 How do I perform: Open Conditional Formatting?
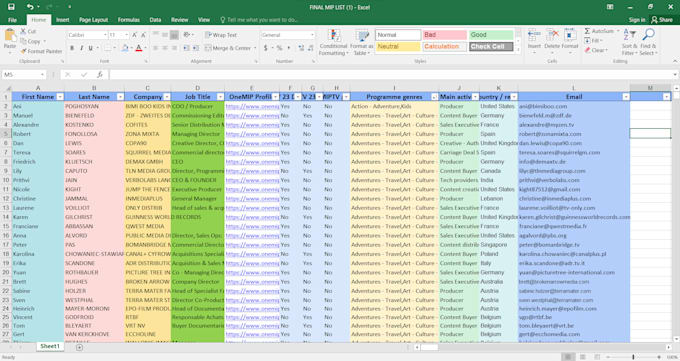[x=333, y=42]
